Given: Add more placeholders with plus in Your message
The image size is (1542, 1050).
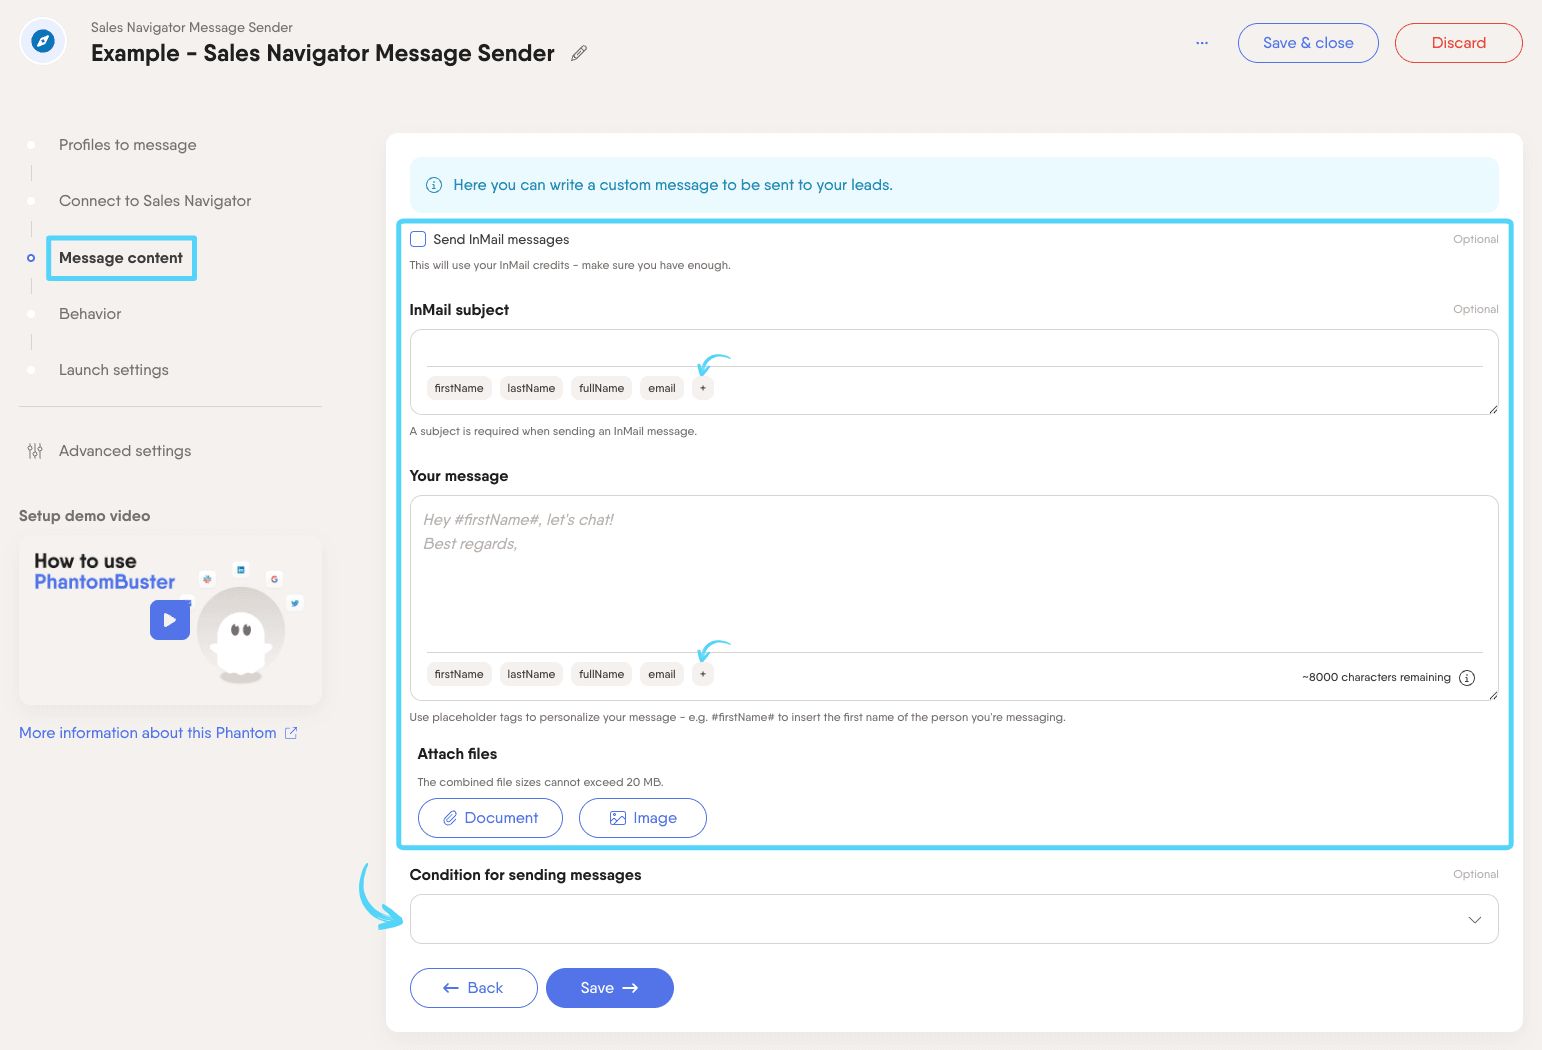Looking at the screenshot, I should pyautogui.click(x=703, y=674).
